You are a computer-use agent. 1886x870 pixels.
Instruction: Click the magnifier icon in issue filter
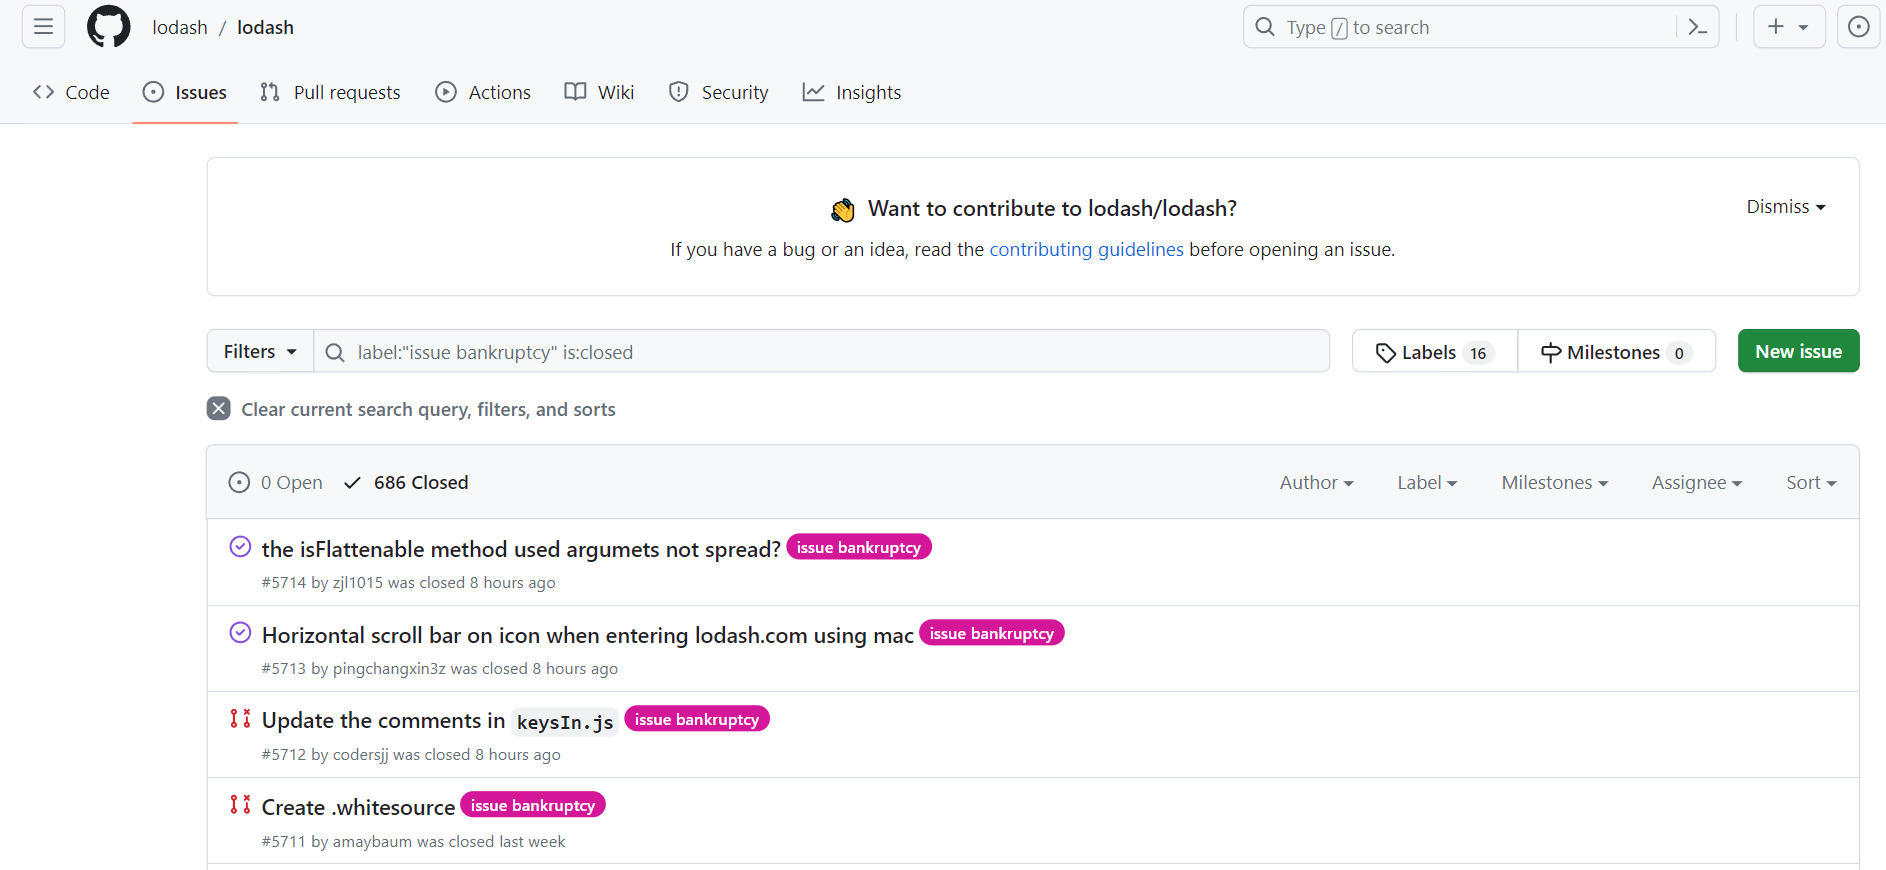click(x=335, y=352)
